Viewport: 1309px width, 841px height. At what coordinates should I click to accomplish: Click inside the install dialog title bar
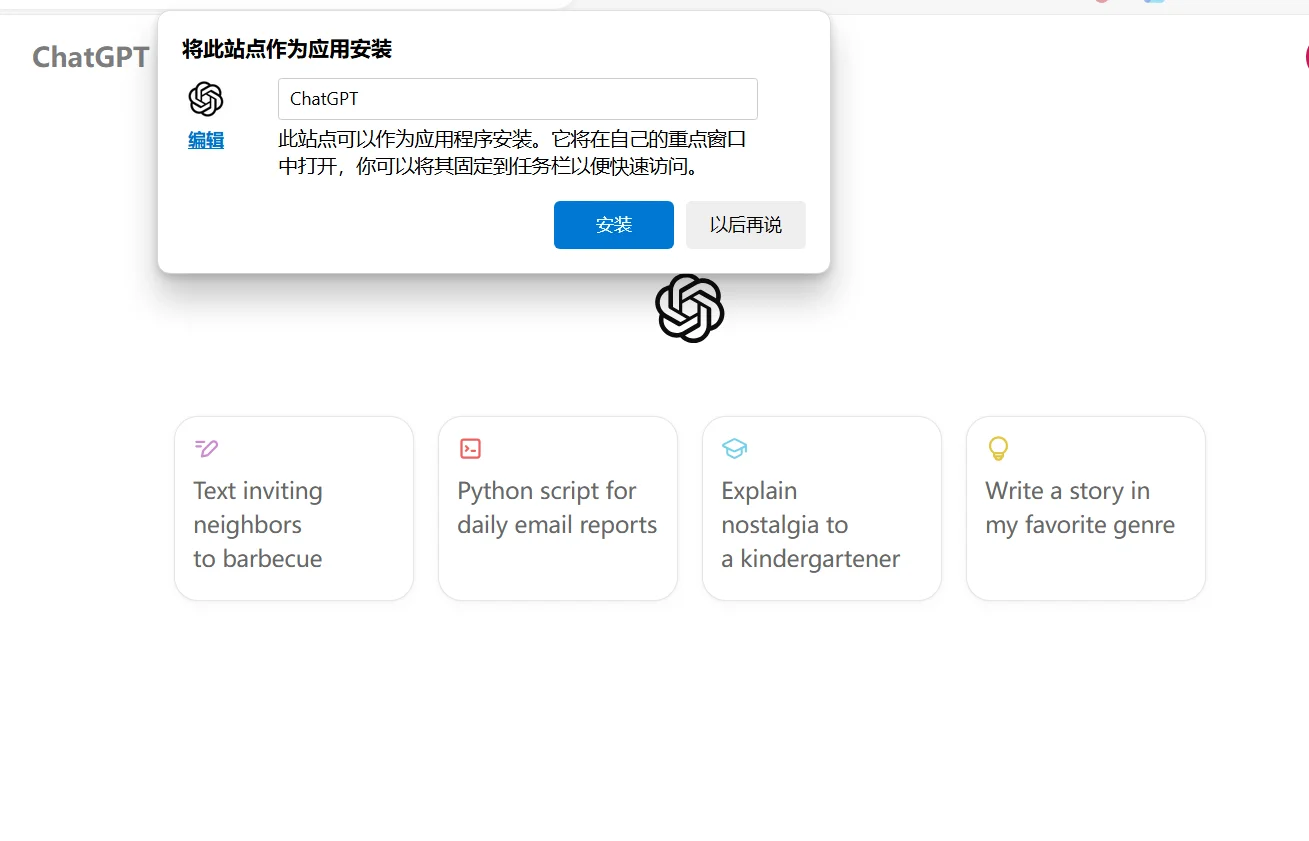[287, 47]
